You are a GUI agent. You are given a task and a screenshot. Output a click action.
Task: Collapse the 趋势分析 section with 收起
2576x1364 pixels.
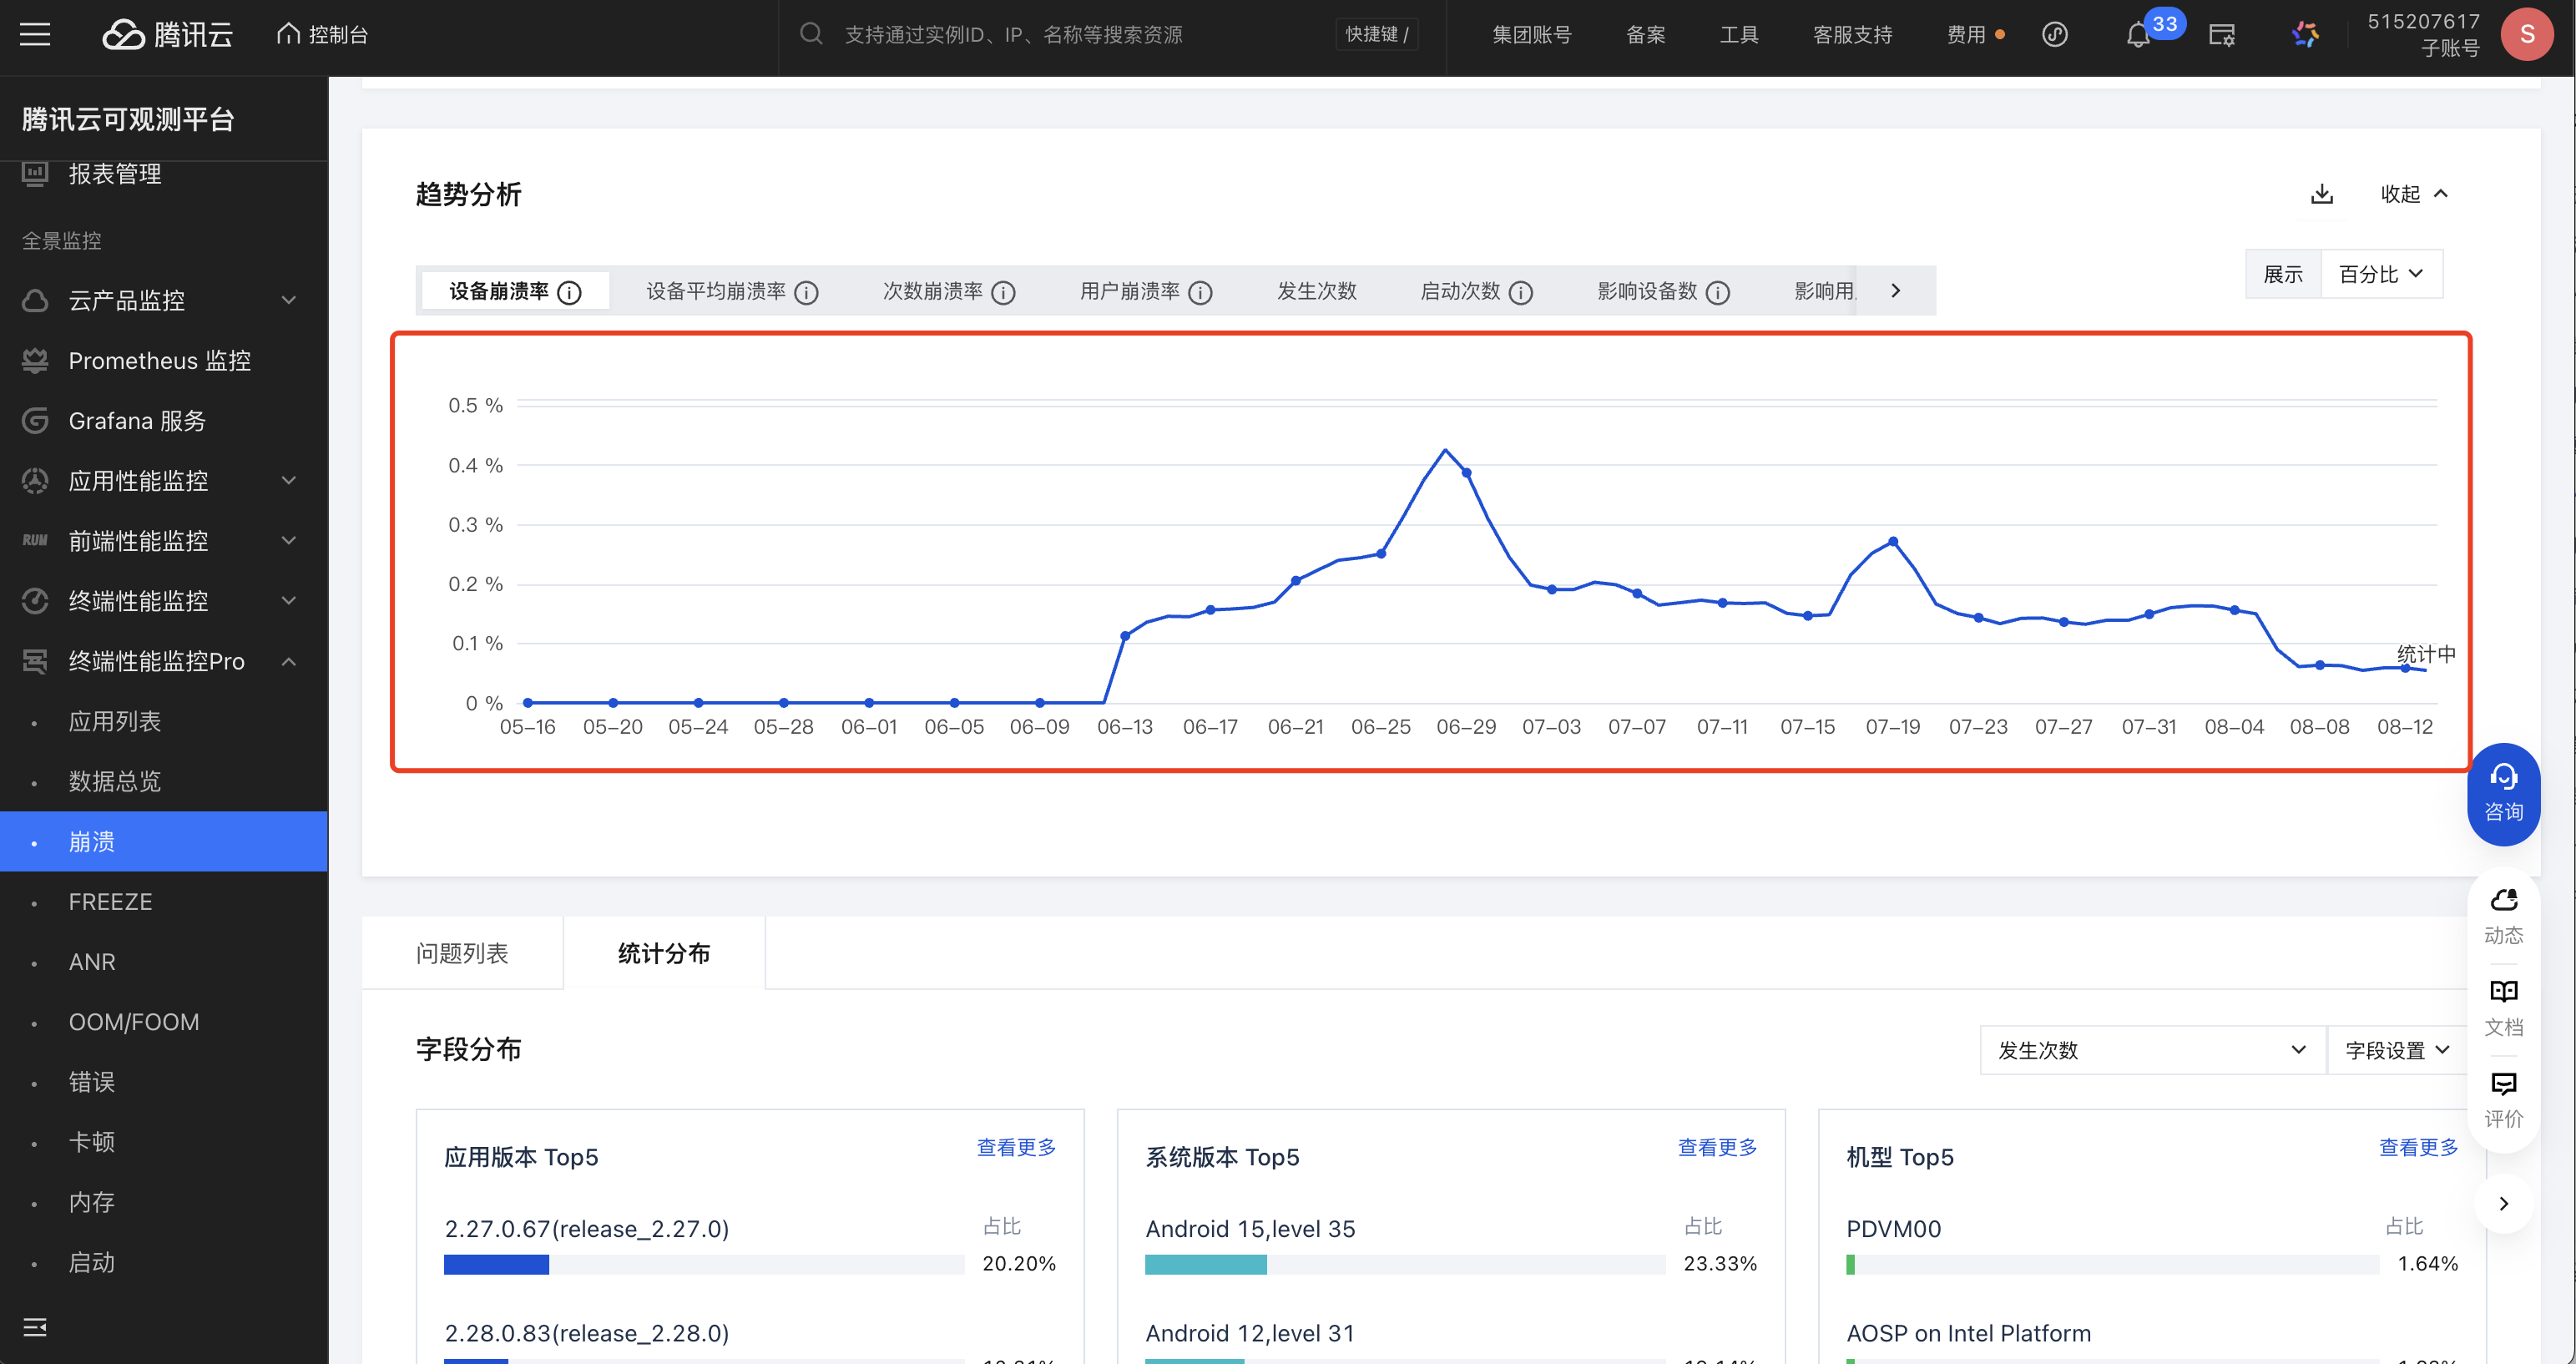2413,194
